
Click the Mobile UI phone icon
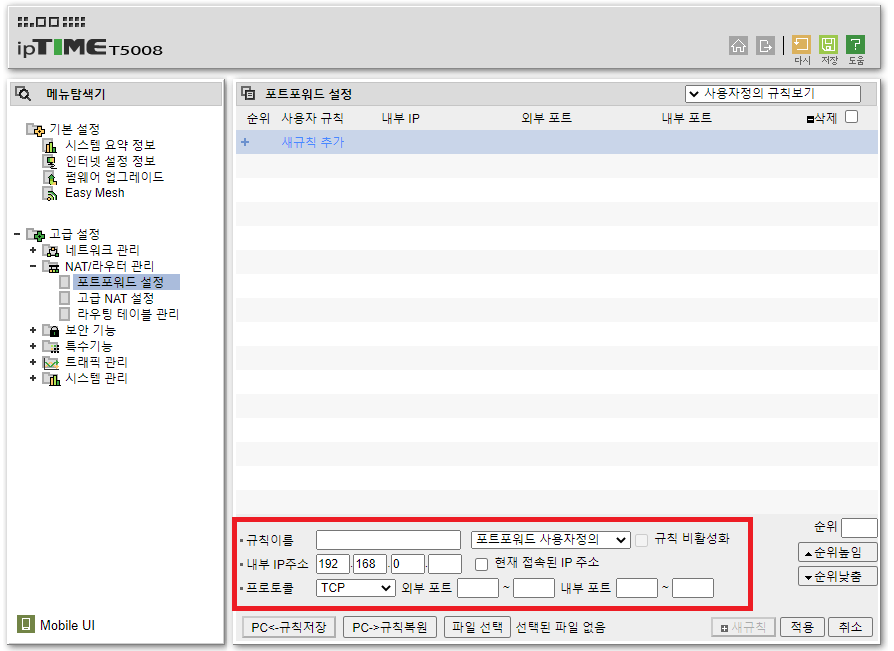(x=25, y=624)
